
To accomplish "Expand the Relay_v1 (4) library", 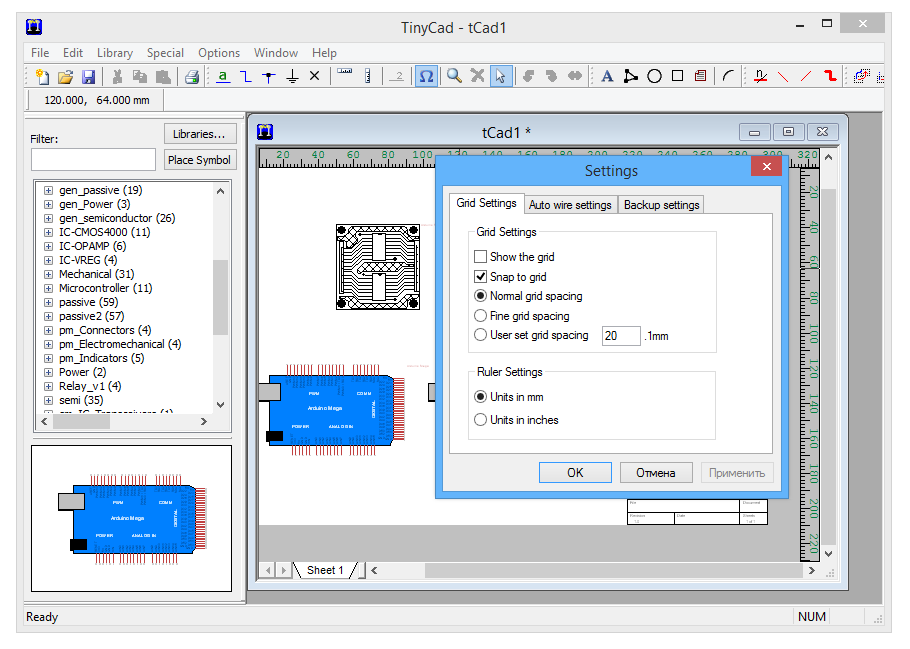I will tap(47, 386).
